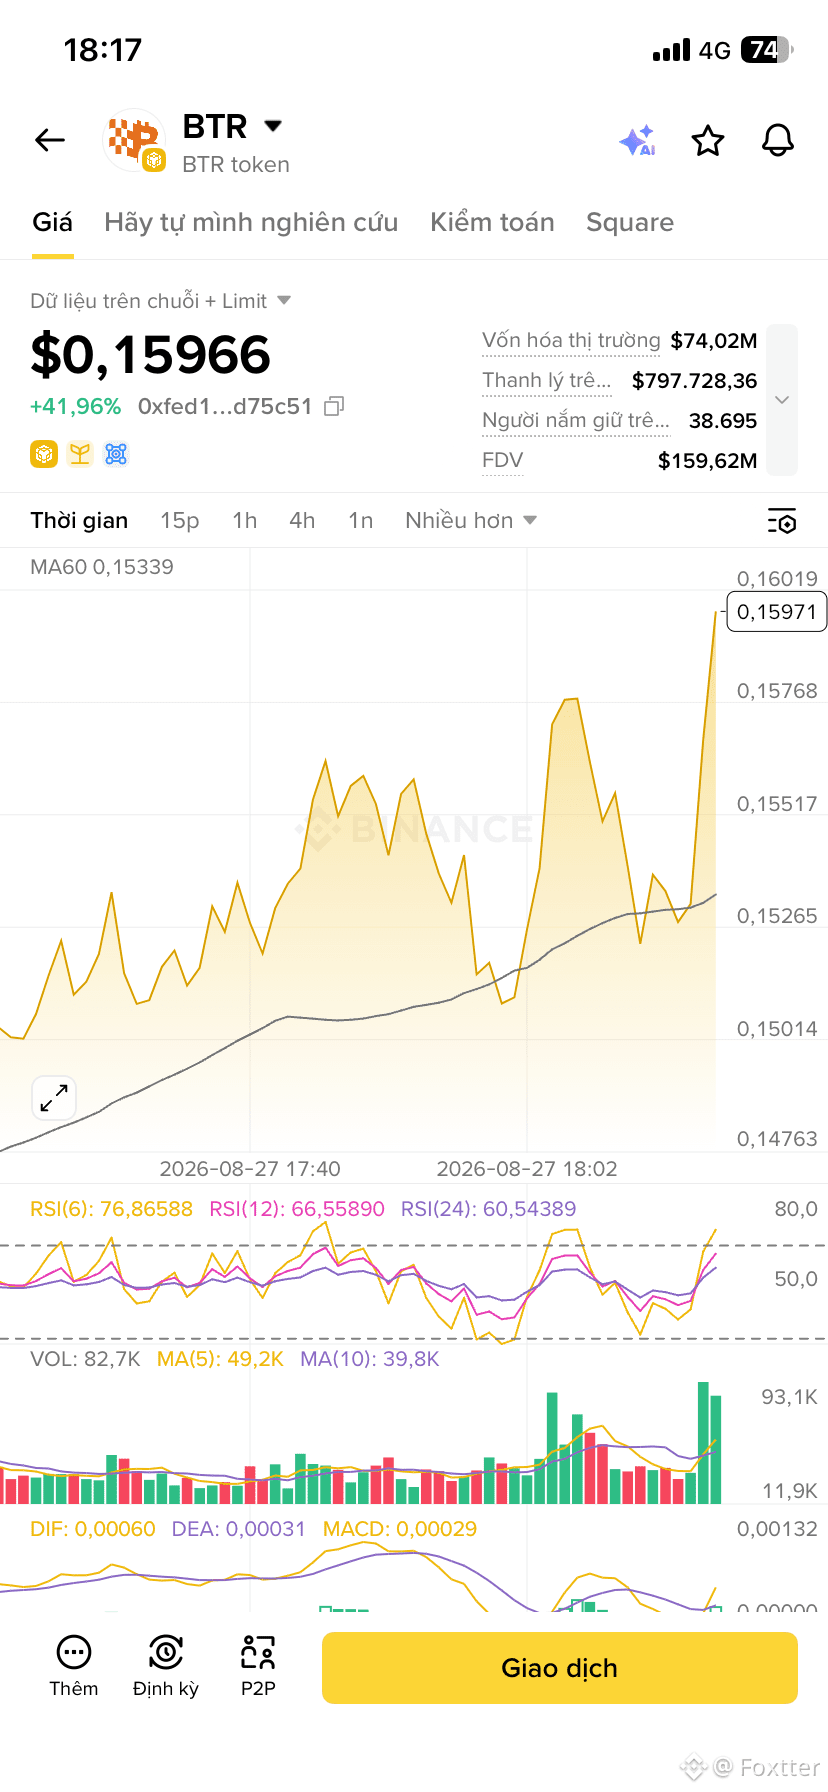This screenshot has width=828, height=1792.
Task: Select the Thời gian chart view
Action: click(x=79, y=520)
